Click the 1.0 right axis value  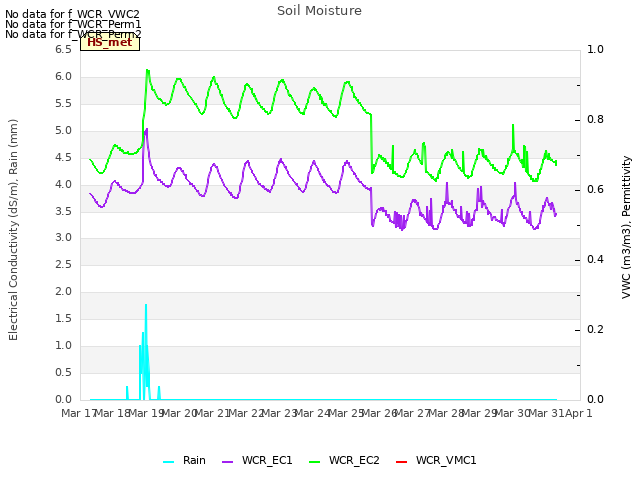(595, 49)
